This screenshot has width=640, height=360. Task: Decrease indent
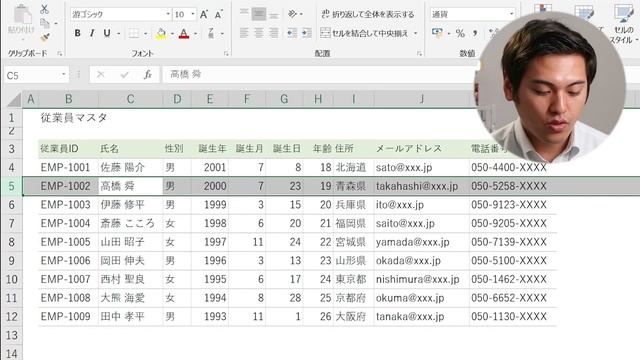click(x=292, y=33)
